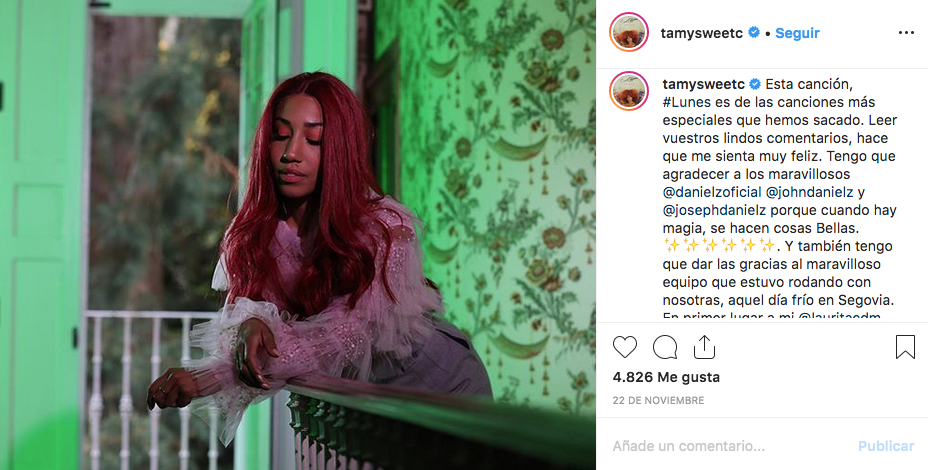The width and height of the screenshot is (928, 470).
Task: Save the post with the bookmark icon
Action: click(x=905, y=347)
